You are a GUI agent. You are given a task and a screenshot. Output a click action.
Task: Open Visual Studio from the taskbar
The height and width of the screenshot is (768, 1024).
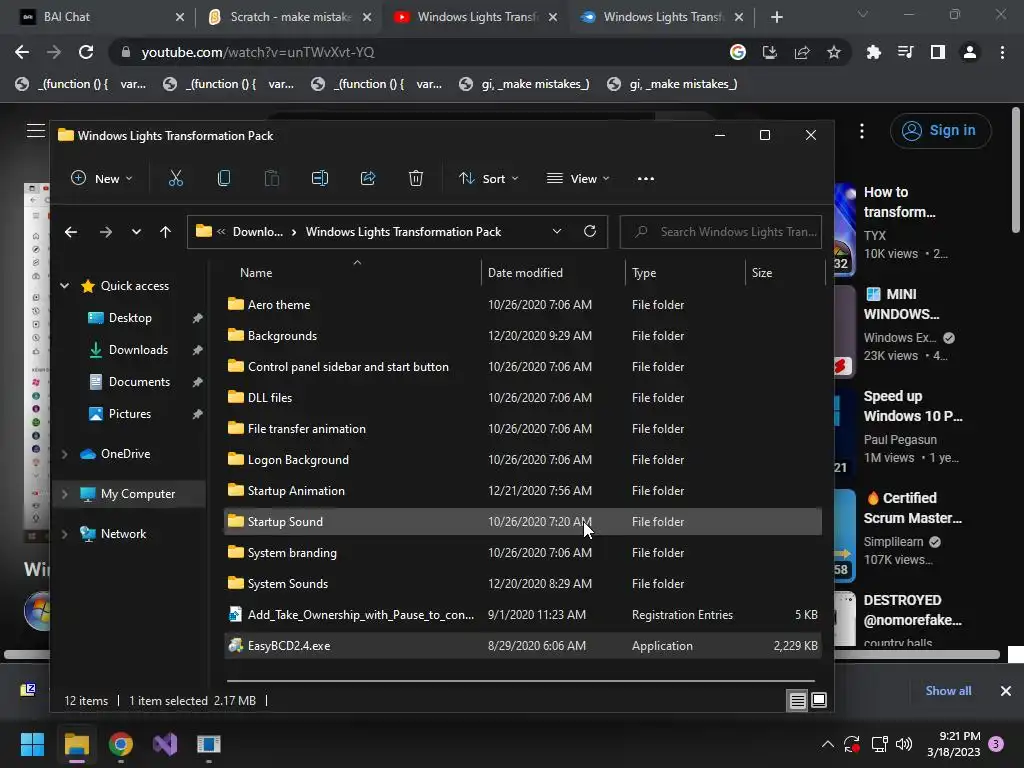point(165,744)
